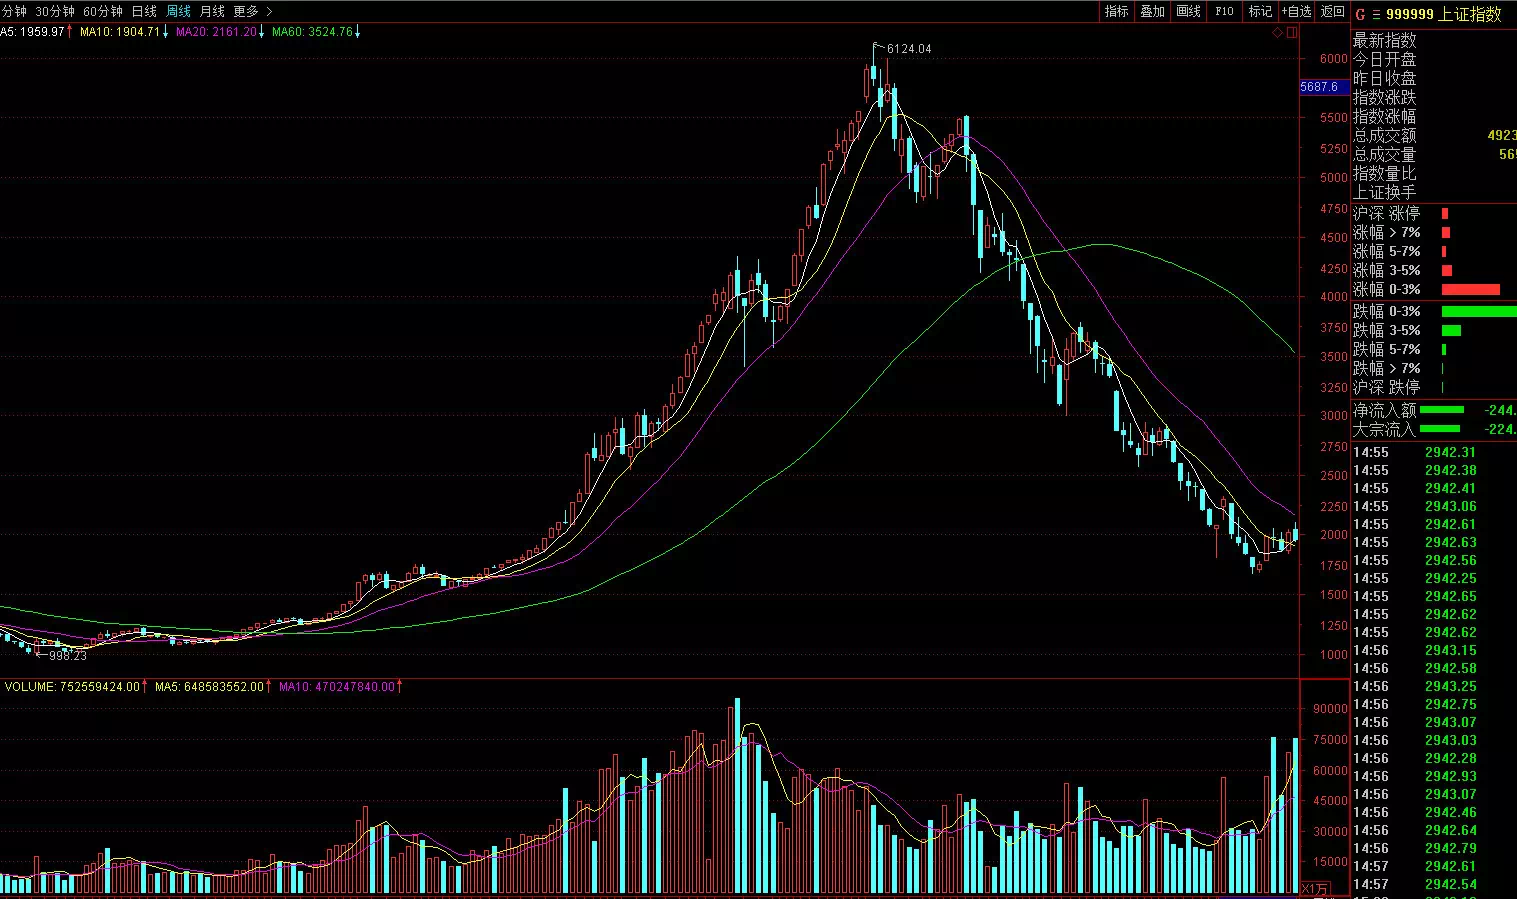Switch to 30分钟 period tab
1517x899 pixels.
click(x=54, y=11)
